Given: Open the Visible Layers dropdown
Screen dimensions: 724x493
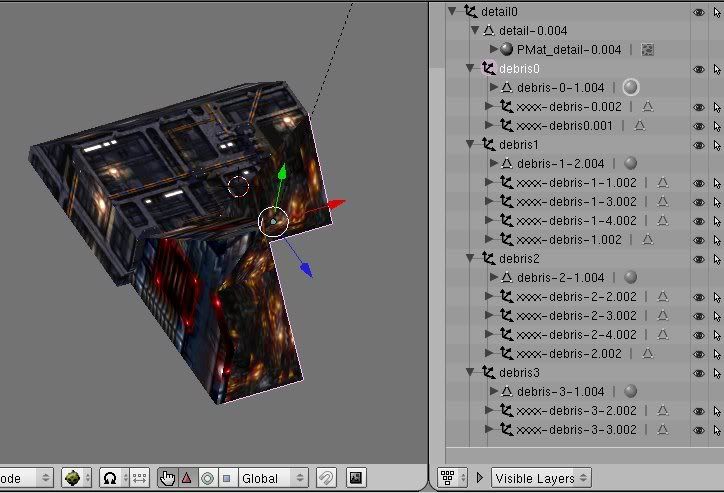Looking at the screenshot, I should 540,478.
